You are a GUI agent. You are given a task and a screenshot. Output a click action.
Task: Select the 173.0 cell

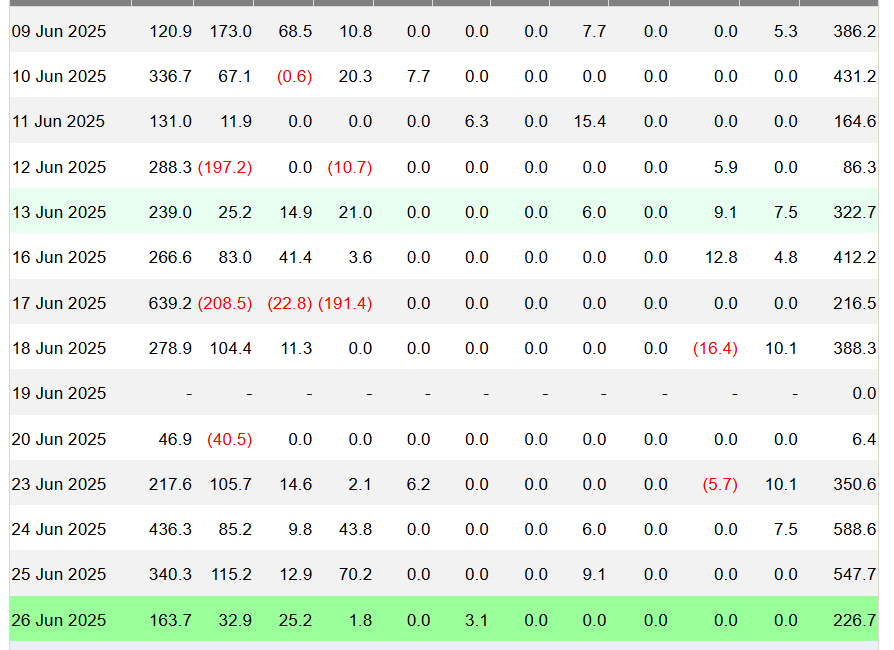[x=230, y=31]
